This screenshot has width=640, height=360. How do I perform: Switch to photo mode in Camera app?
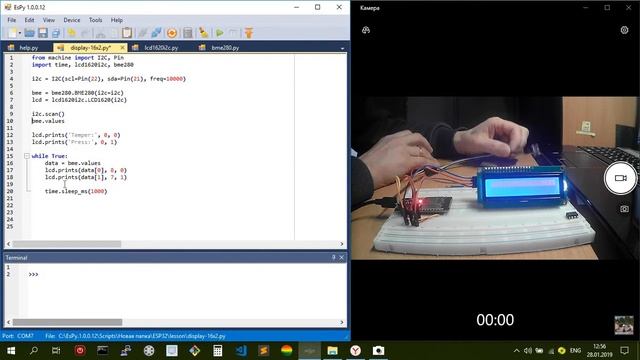pos(624,209)
